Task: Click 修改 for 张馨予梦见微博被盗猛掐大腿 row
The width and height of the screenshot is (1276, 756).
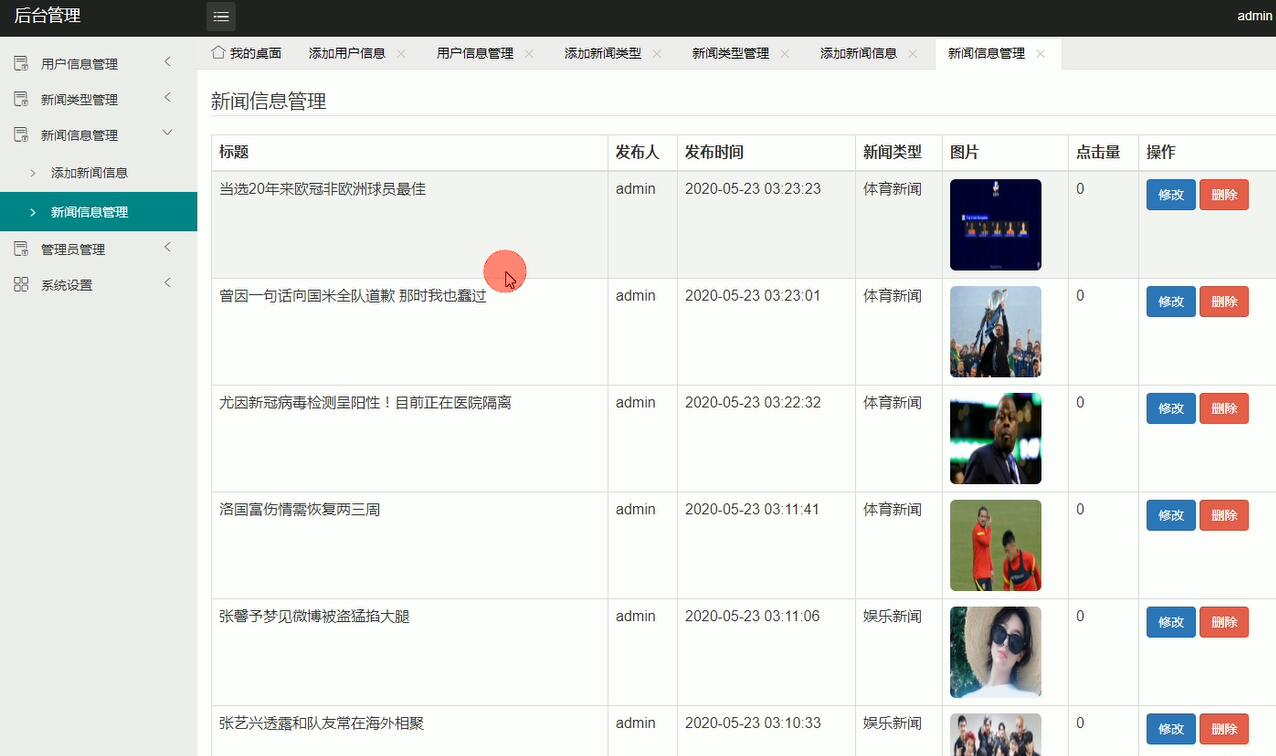Action: click(1171, 623)
